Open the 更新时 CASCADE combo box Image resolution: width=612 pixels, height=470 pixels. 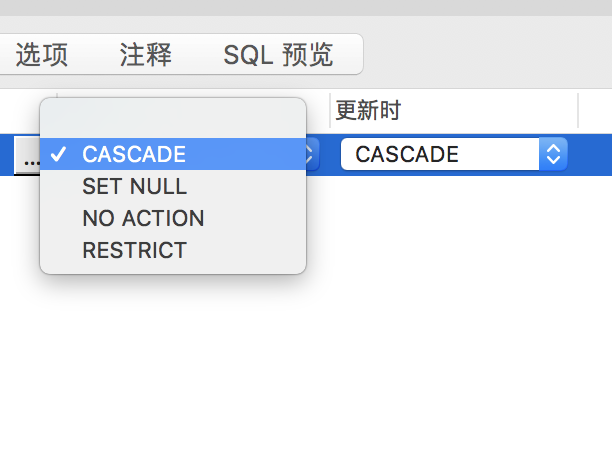(440, 154)
